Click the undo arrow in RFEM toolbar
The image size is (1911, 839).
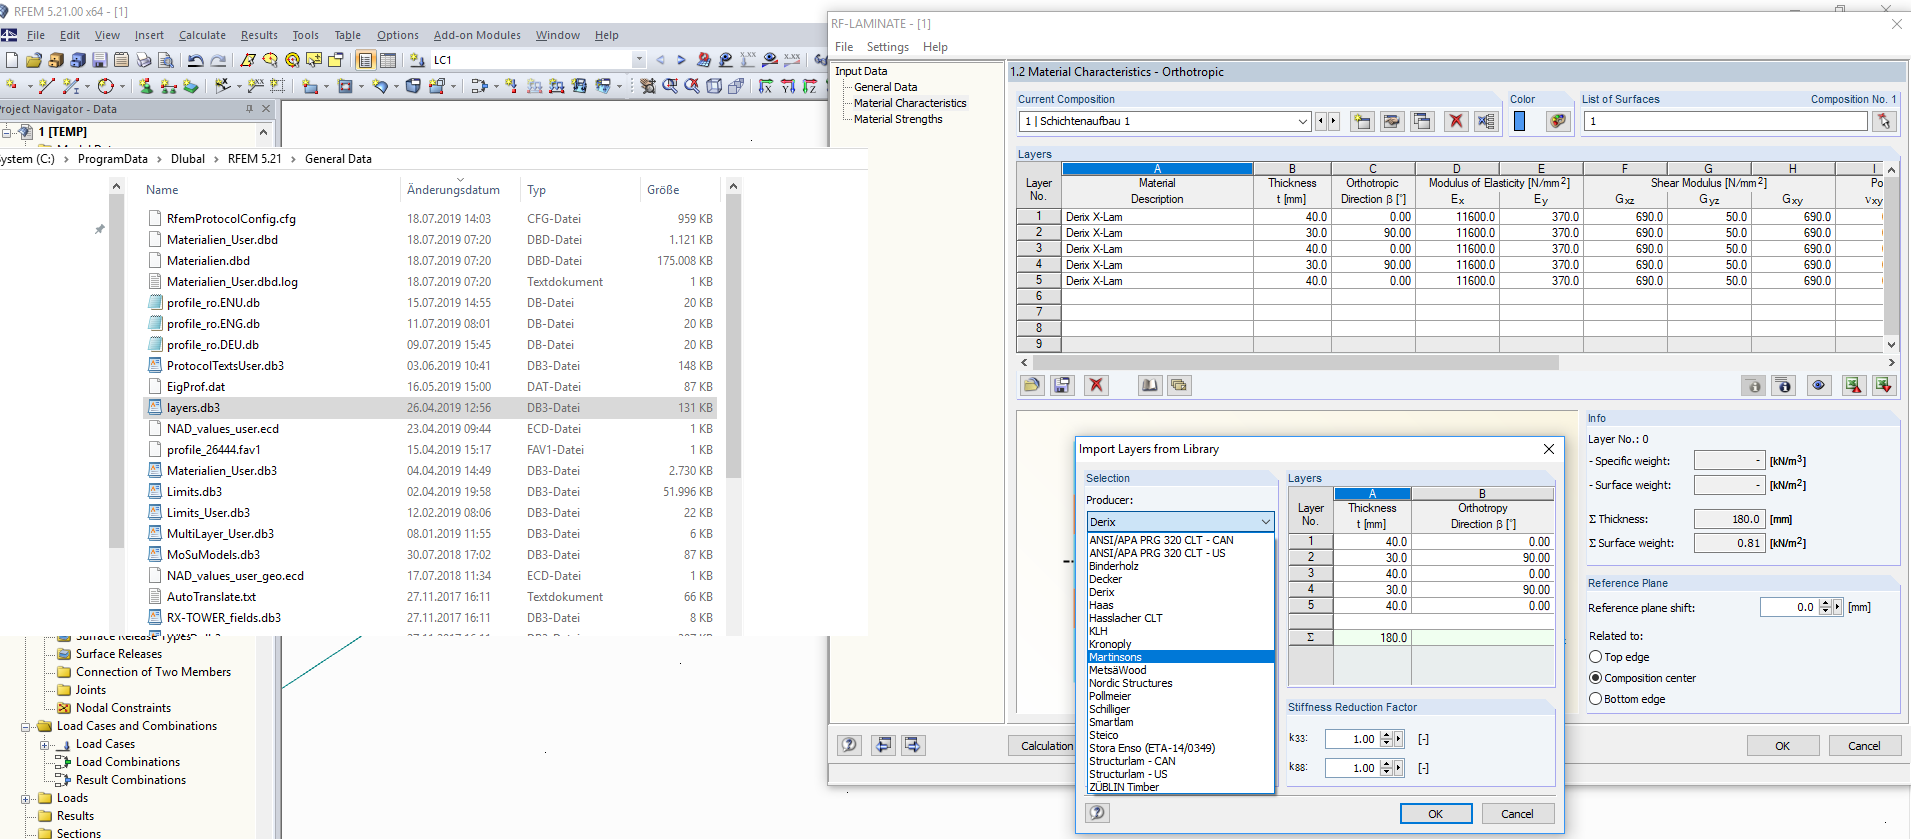(195, 60)
